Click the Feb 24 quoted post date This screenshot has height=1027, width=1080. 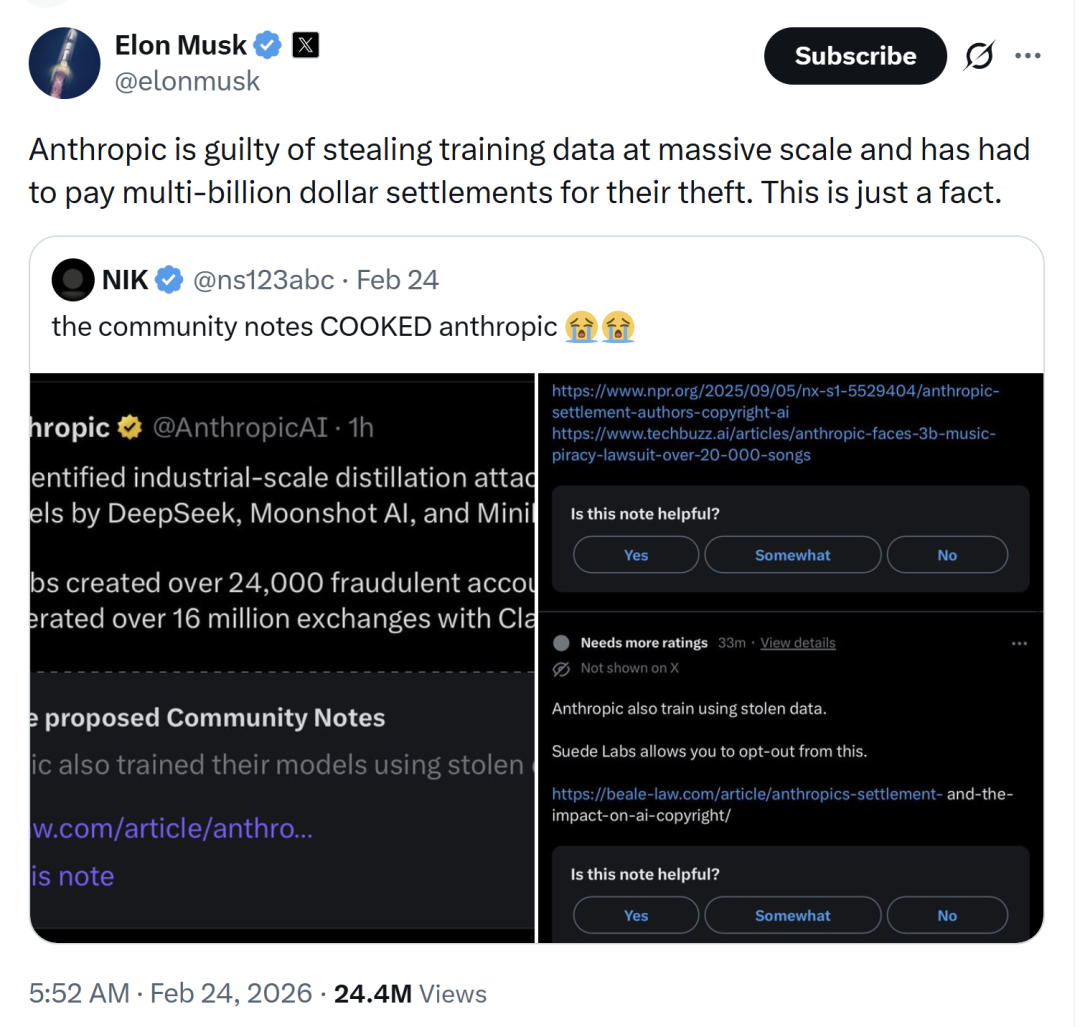click(x=397, y=280)
